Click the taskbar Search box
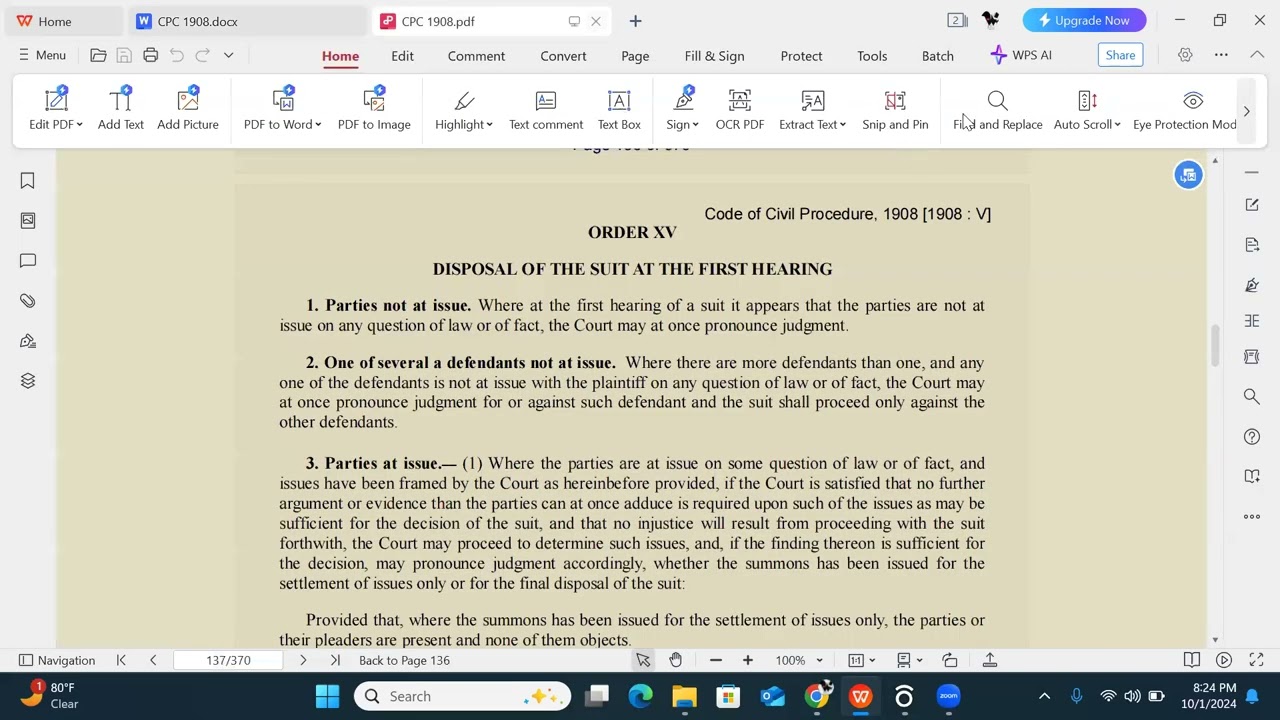1280x720 pixels. coord(462,696)
